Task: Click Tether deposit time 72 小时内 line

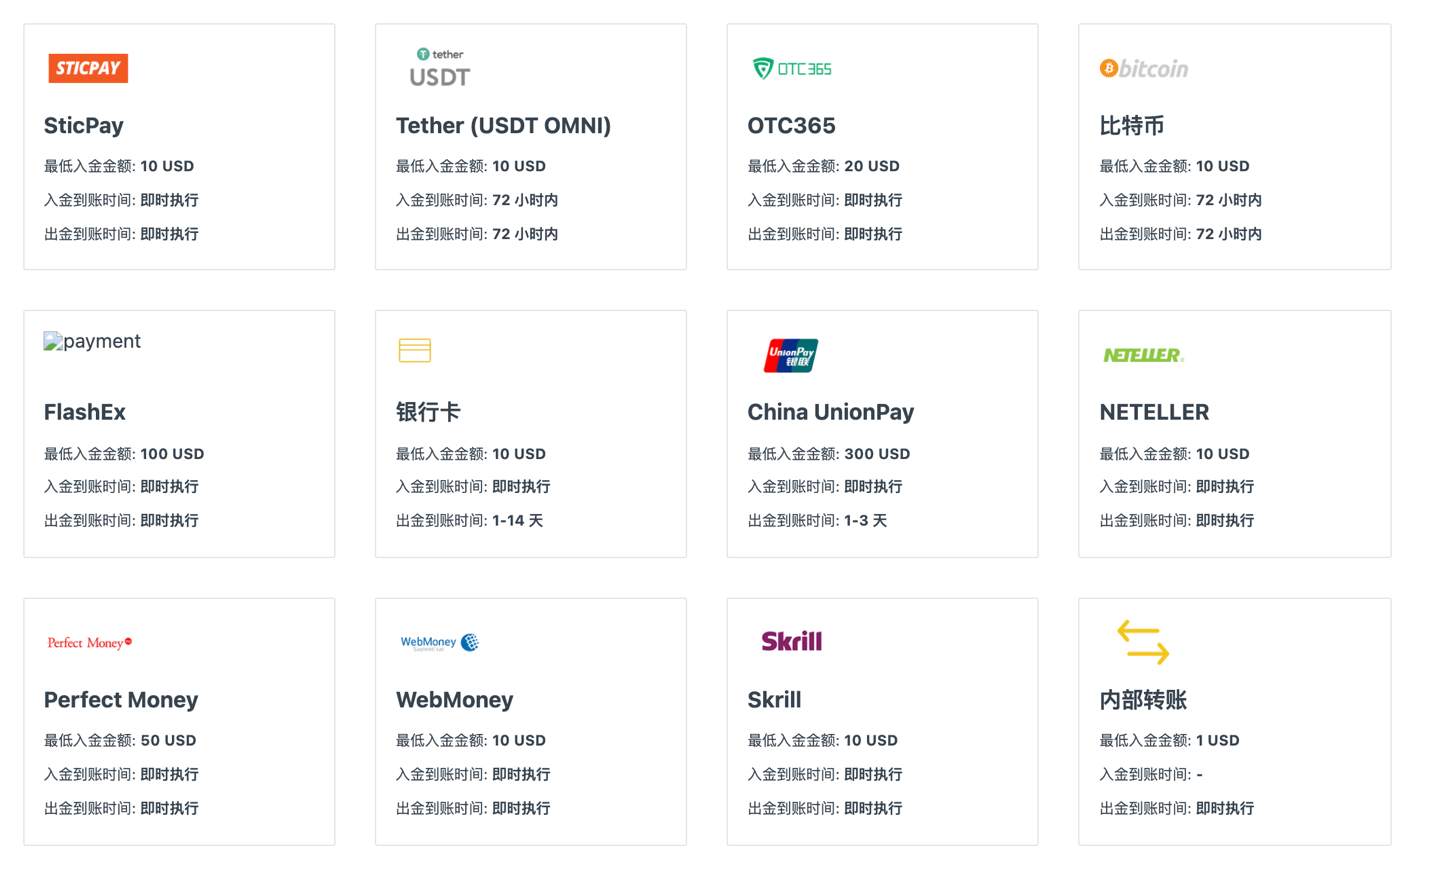Action: [477, 200]
